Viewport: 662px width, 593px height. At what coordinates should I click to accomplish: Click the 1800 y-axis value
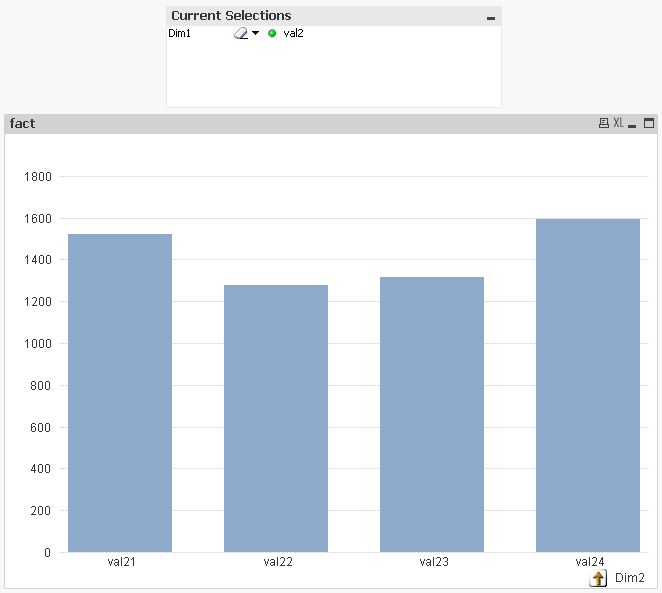tap(38, 176)
